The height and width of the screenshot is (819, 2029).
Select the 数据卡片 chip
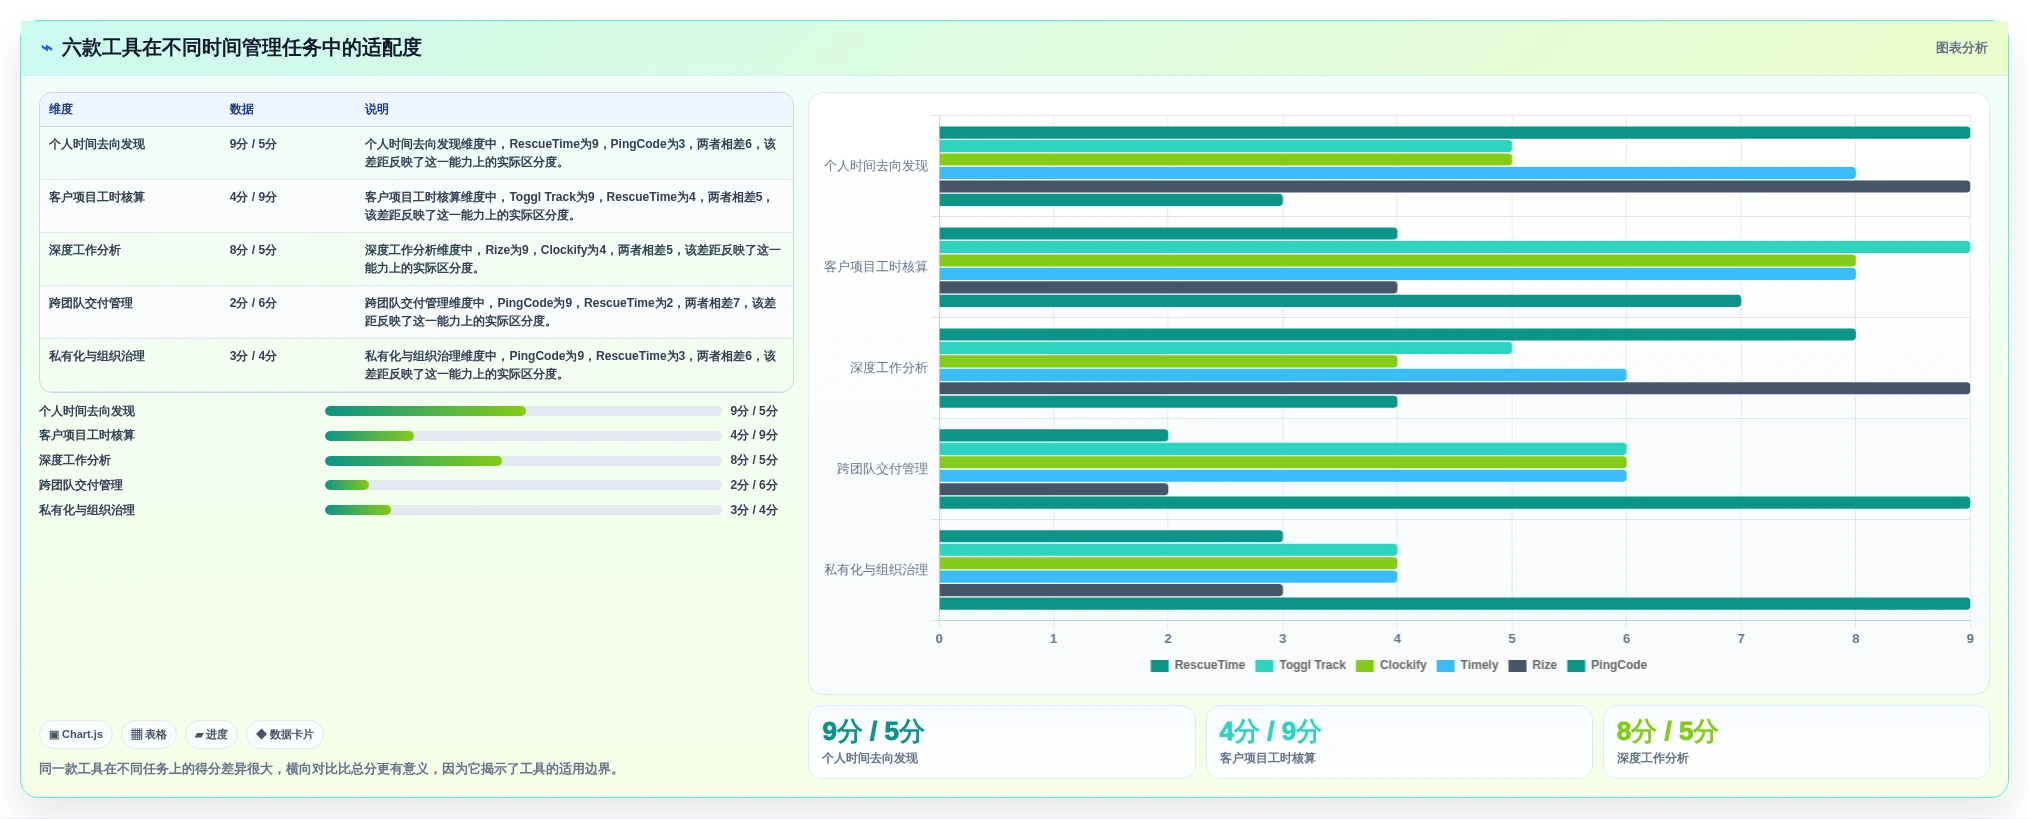[x=285, y=734]
